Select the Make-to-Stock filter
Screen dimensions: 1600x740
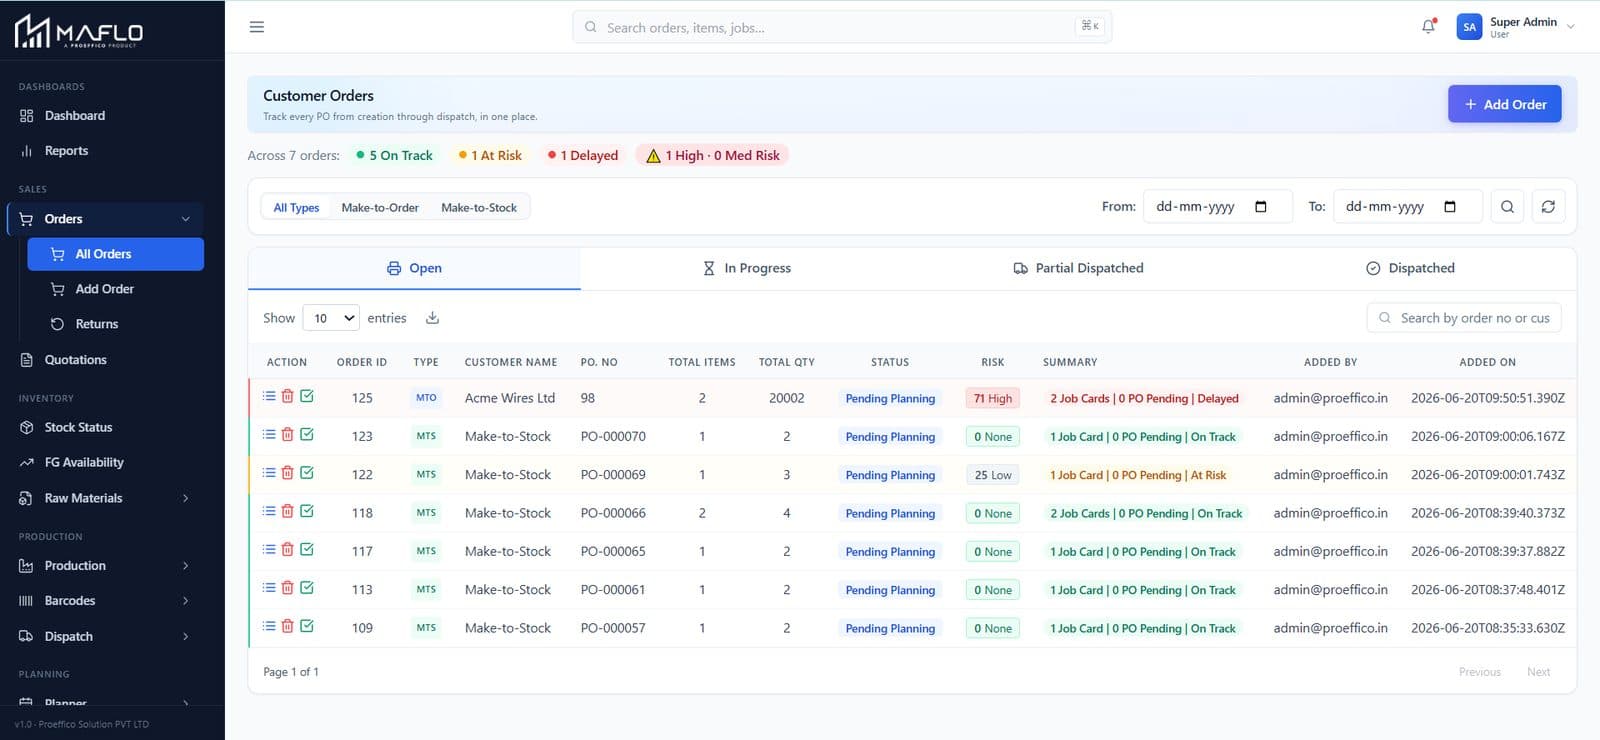pyautogui.click(x=479, y=208)
